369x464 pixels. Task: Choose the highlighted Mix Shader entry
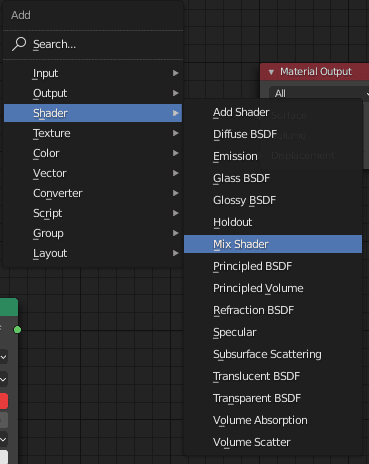(x=273, y=244)
